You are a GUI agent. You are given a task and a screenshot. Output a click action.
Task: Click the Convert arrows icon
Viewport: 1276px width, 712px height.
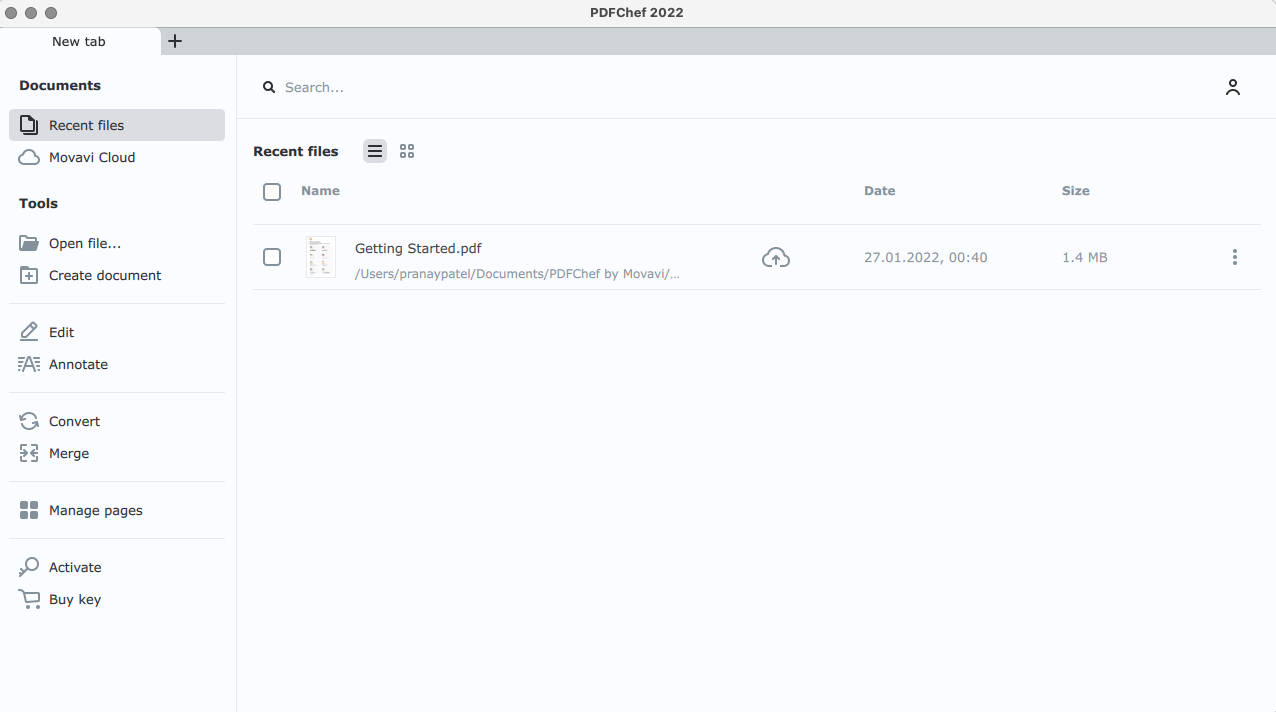click(x=29, y=421)
